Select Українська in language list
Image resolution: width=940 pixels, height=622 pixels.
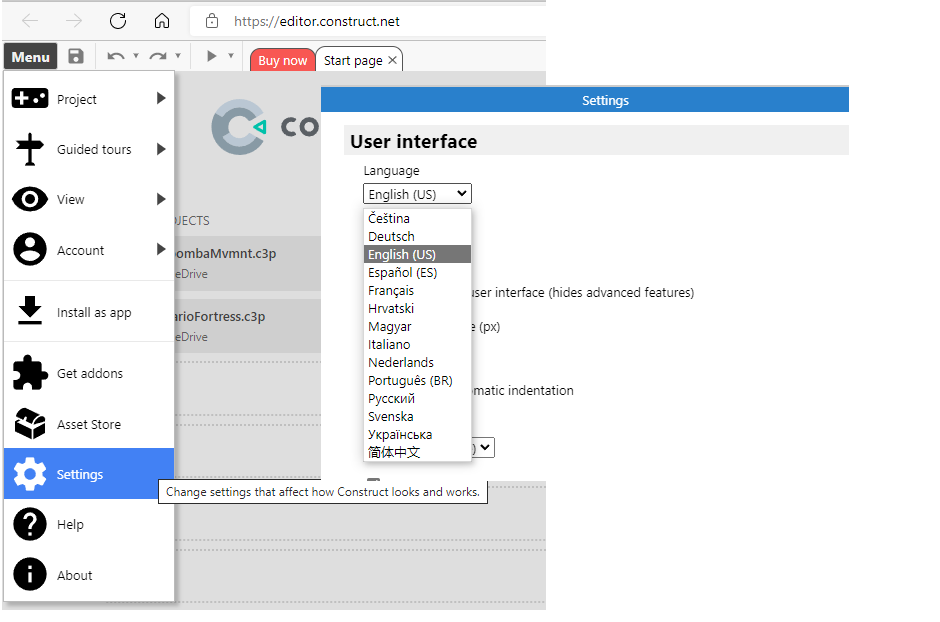[x=417, y=434]
